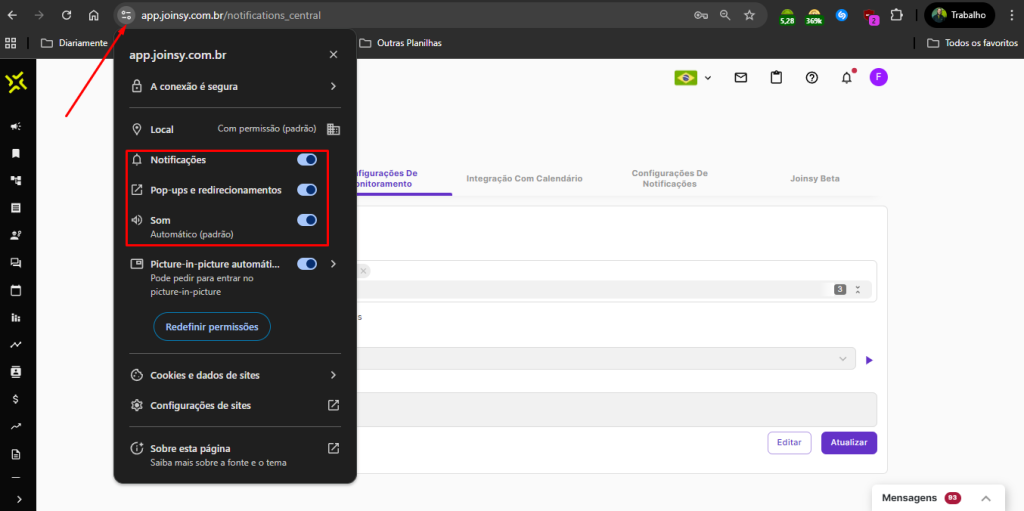The image size is (1024, 511).
Task: Disable Pop-ups e redirecionamentos switch
Action: (x=307, y=190)
